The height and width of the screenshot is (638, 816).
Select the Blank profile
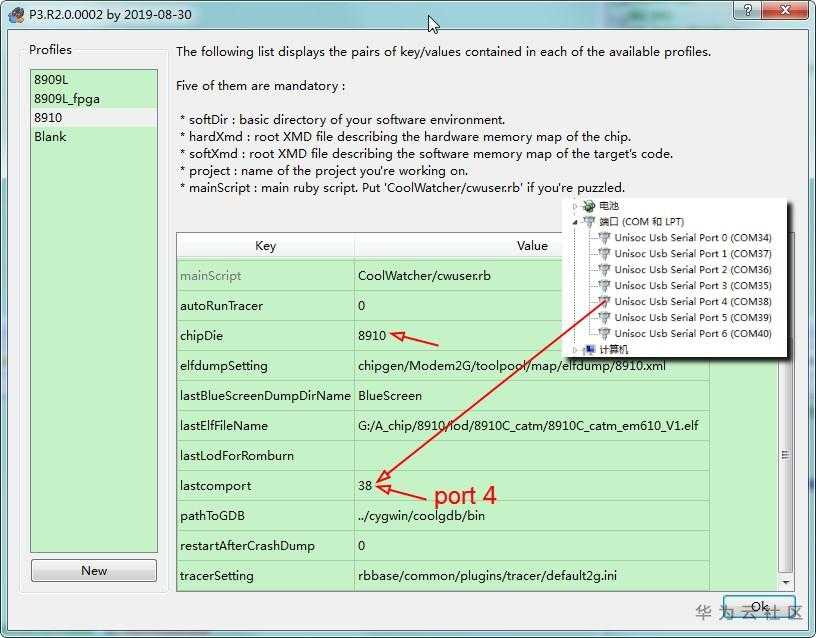(x=94, y=137)
